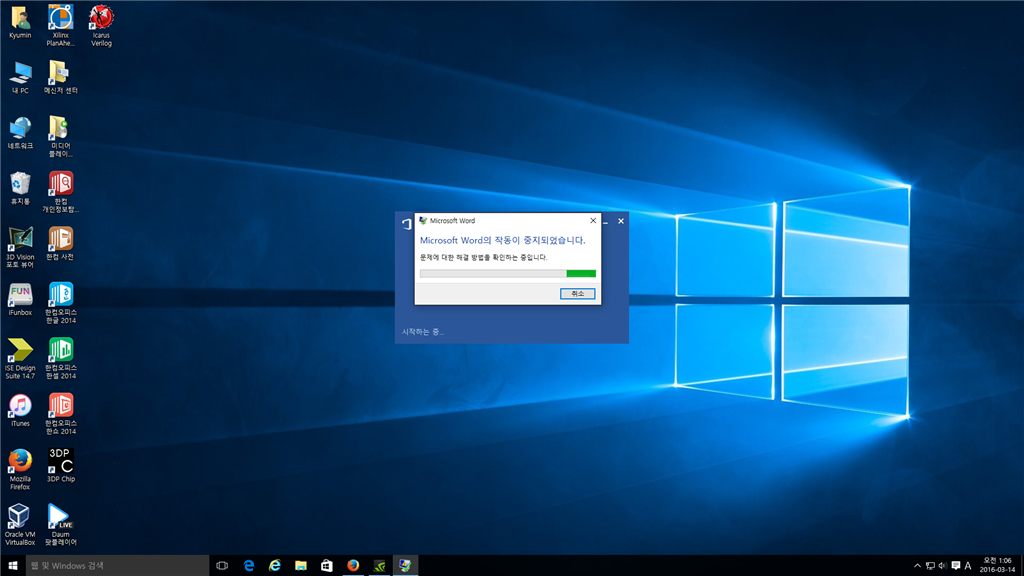
Task: Switch to Firefox on the taskbar
Action: tap(353, 566)
